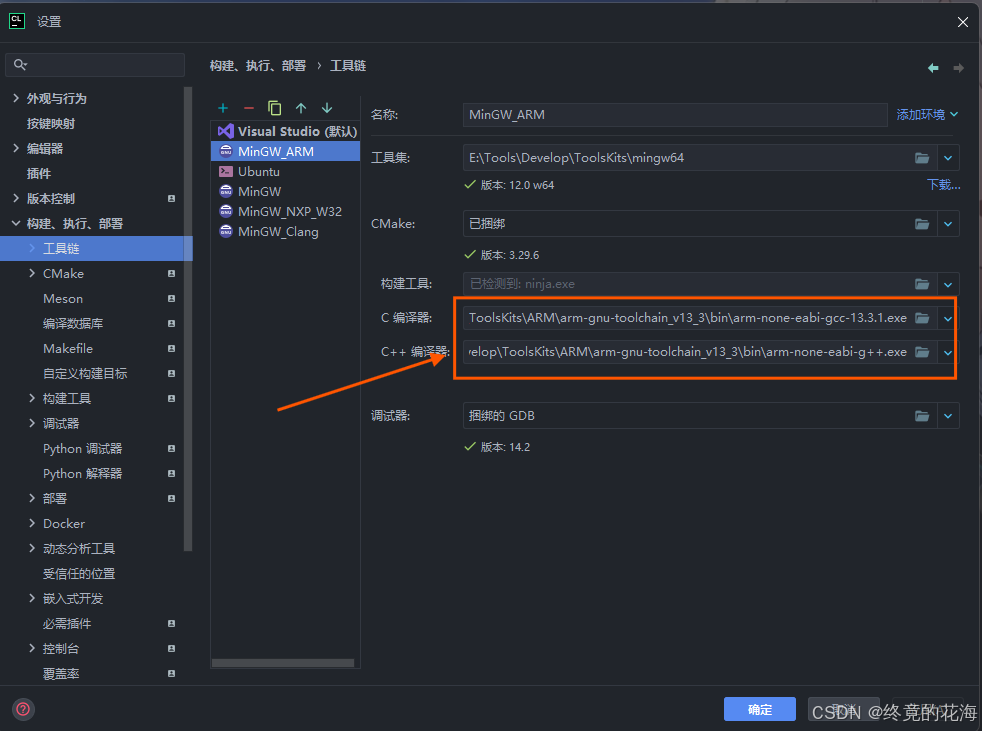Remove the selected toolchain with the minus icon
The image size is (982, 731).
pos(249,108)
